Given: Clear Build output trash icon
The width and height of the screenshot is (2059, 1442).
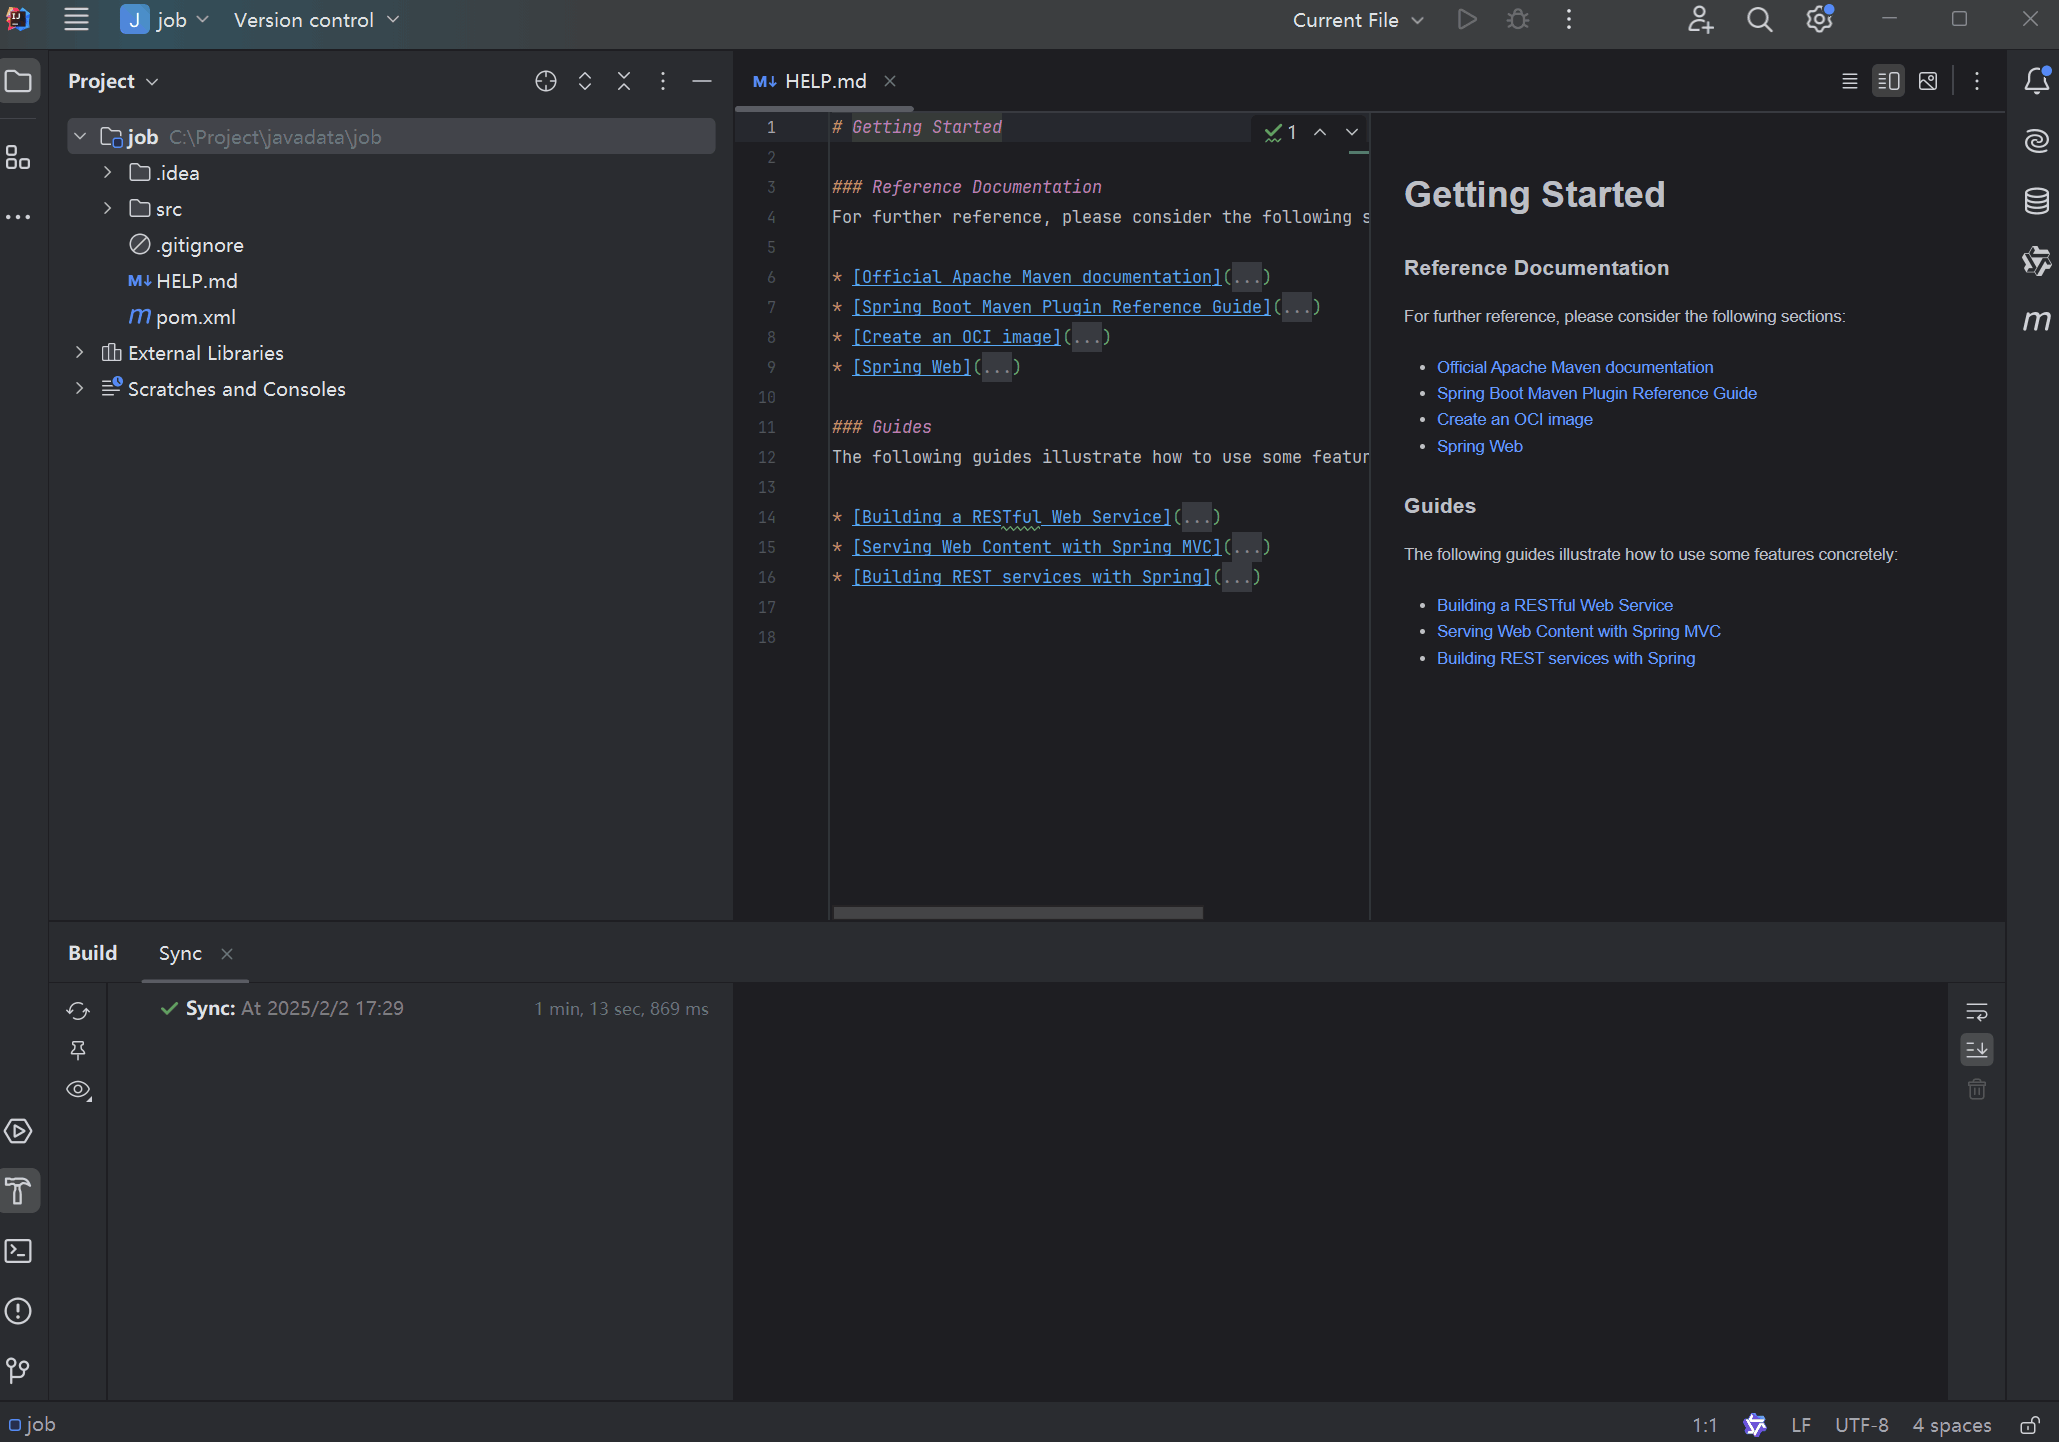Looking at the screenshot, I should (1977, 1089).
